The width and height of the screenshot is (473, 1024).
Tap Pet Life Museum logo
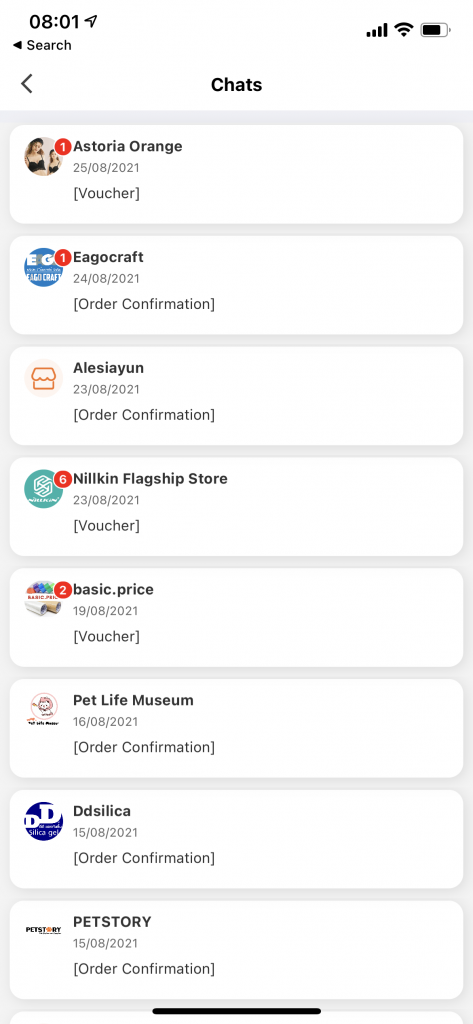[44, 711]
